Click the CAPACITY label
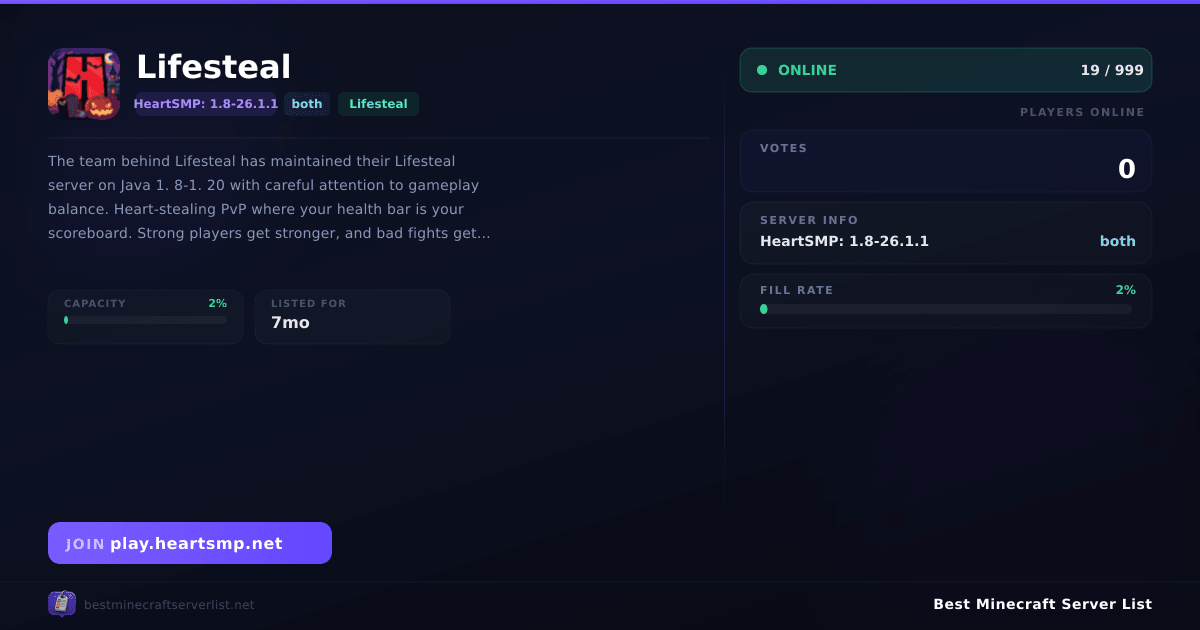This screenshot has width=1200, height=630. point(95,303)
